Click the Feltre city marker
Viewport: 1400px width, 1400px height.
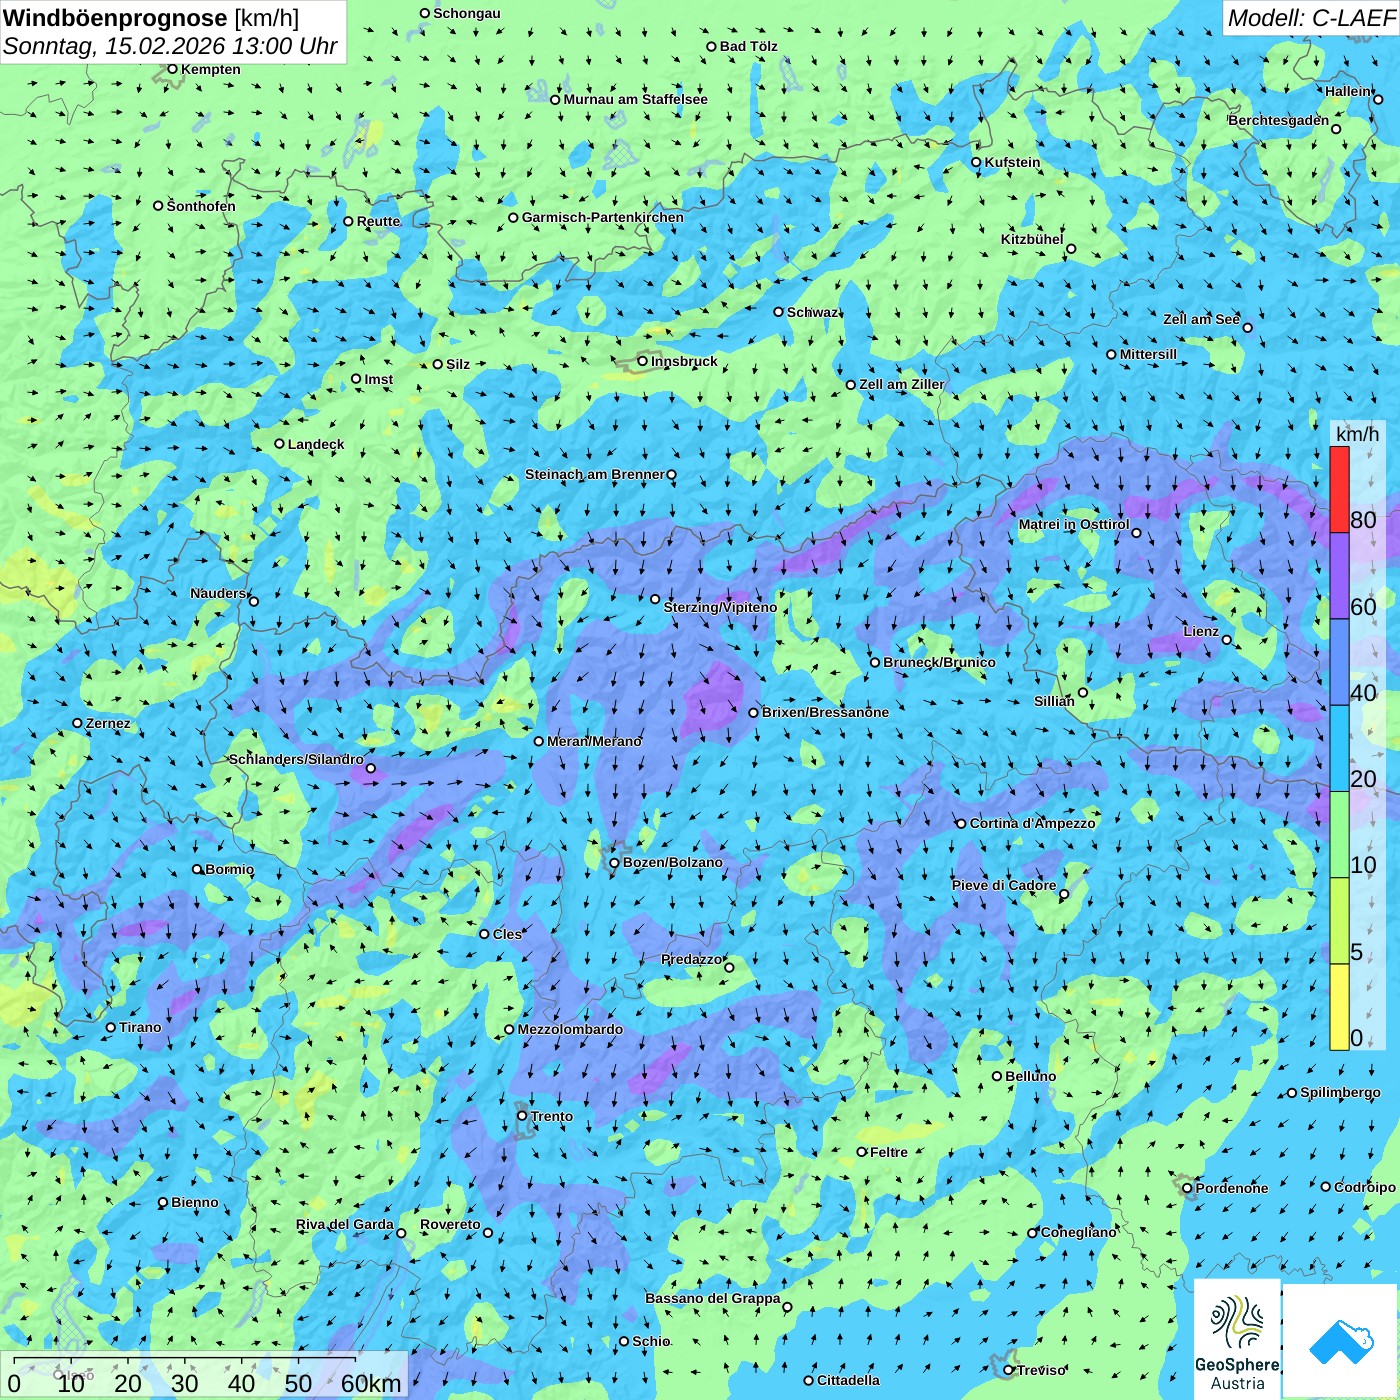(862, 1152)
